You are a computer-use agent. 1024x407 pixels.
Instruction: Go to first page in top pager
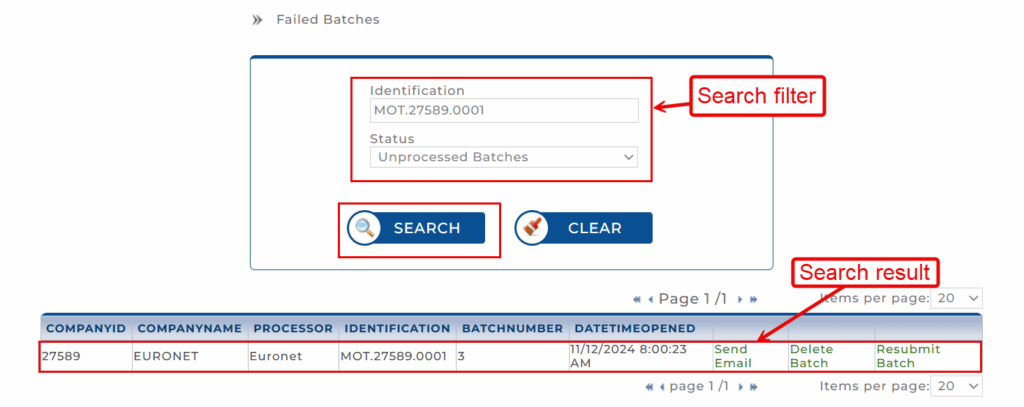636,299
